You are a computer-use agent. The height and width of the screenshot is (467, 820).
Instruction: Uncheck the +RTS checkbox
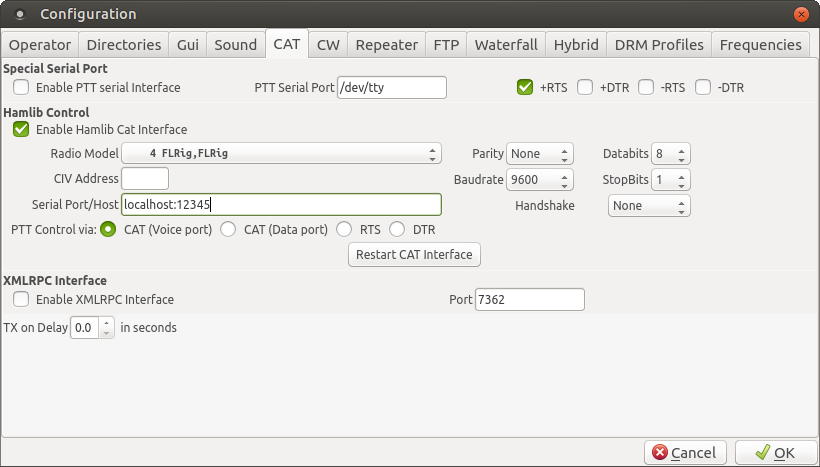pos(525,88)
